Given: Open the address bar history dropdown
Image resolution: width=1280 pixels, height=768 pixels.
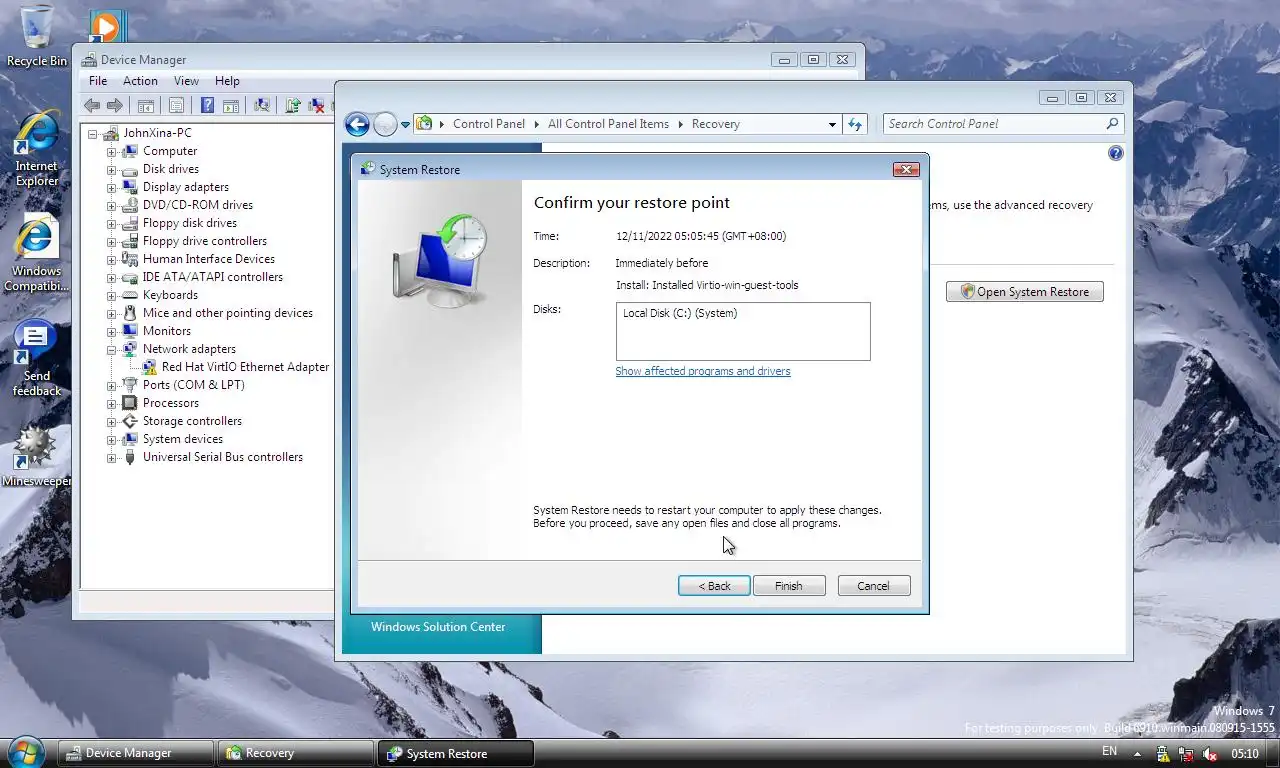Looking at the screenshot, I should (832, 124).
